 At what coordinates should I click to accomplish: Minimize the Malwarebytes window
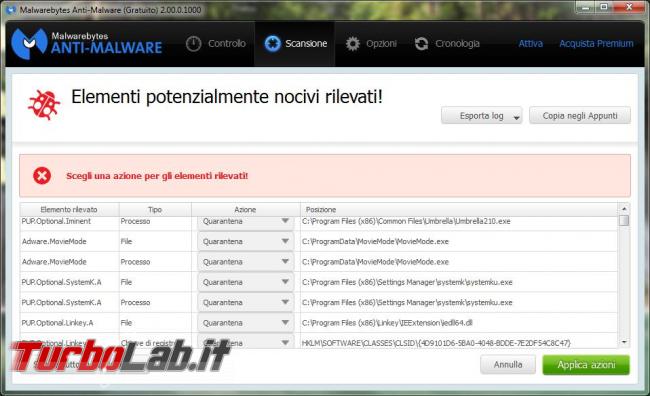pyautogui.click(x=585, y=7)
